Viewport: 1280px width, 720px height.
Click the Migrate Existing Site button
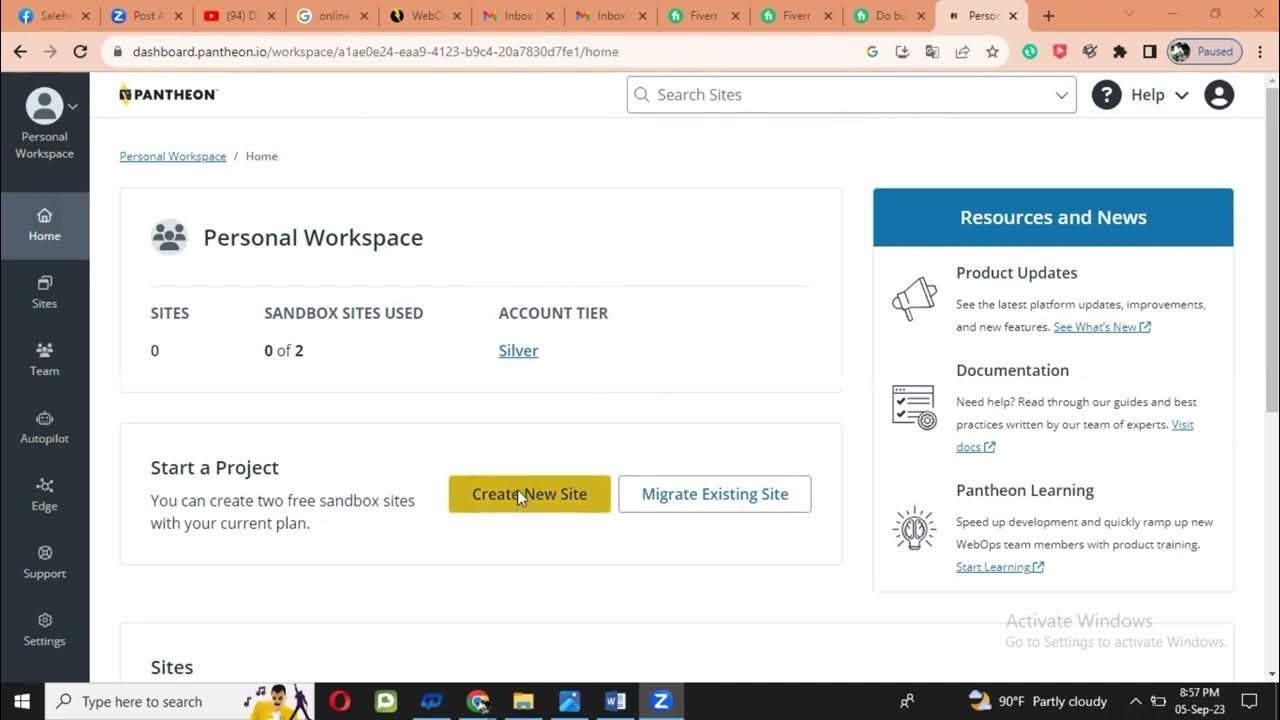[715, 494]
